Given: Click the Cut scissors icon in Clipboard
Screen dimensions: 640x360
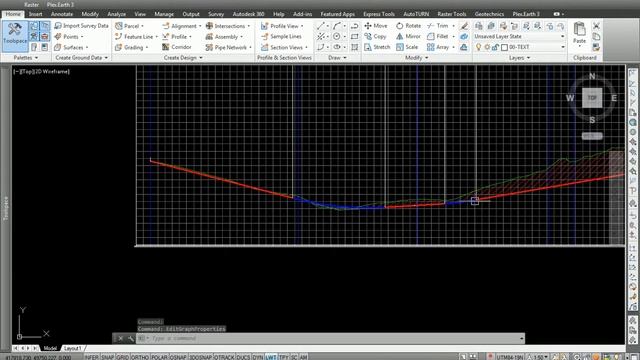Looking at the screenshot, I should point(596,26).
